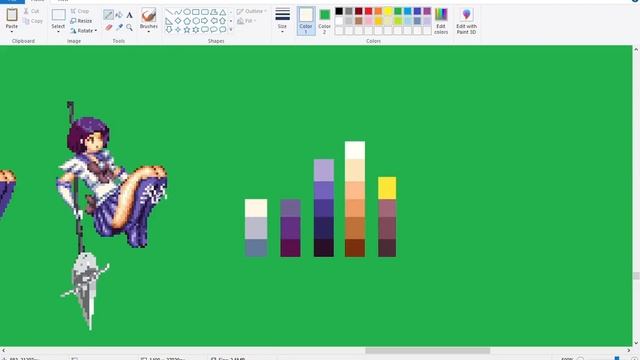Viewport: 640px width, 360px height.
Task: Choose the Four-point star shape
Action: 178,30
